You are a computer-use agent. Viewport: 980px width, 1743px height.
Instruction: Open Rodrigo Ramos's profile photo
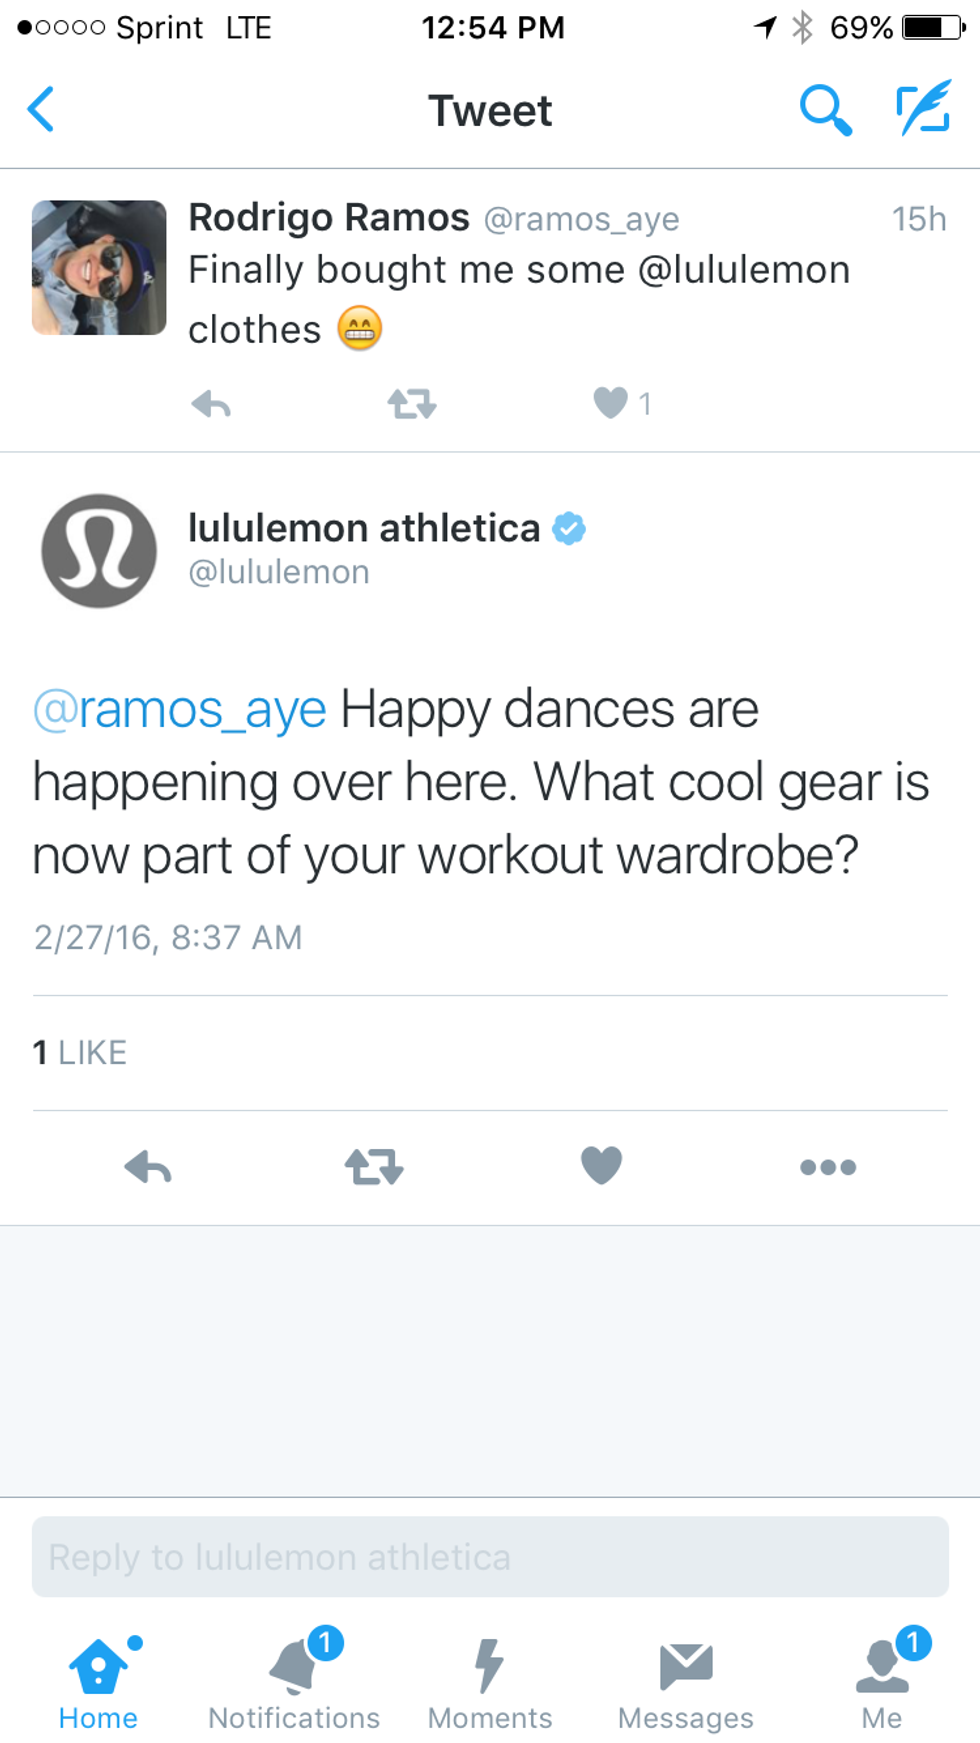point(99,267)
